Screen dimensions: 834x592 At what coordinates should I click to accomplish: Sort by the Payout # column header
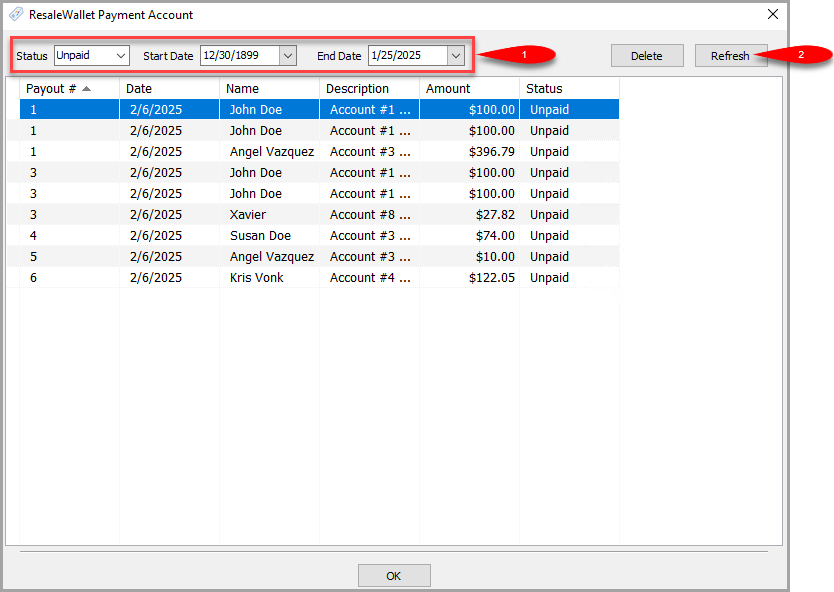click(x=69, y=88)
